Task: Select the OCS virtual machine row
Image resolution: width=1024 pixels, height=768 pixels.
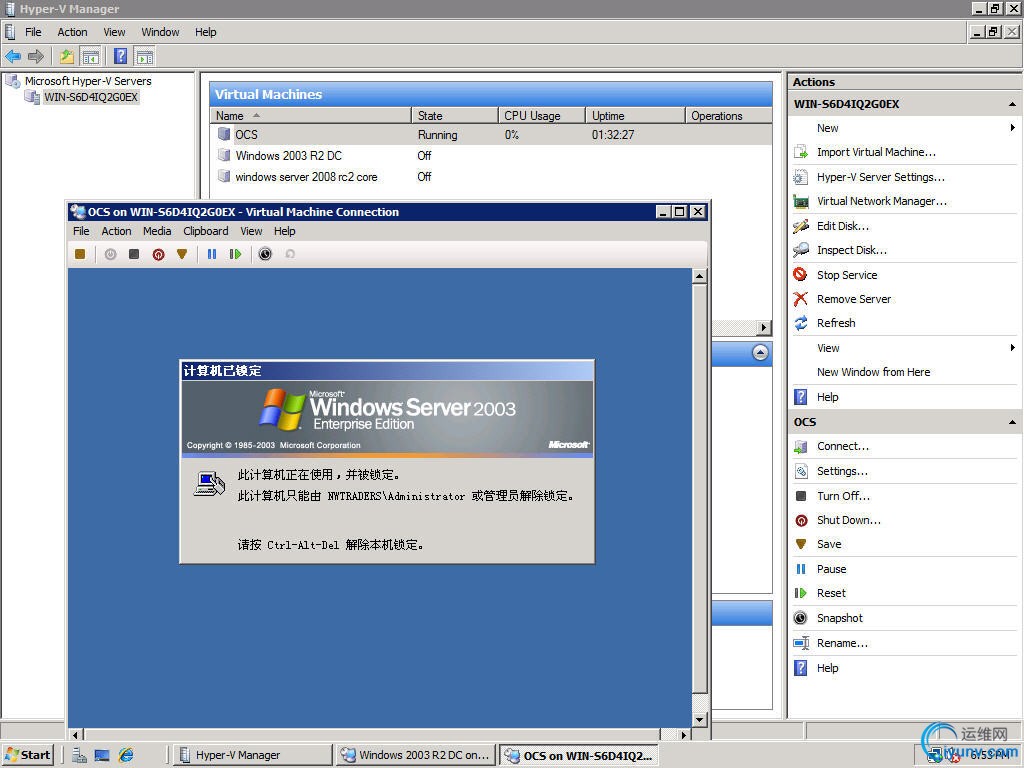Action: [490, 135]
